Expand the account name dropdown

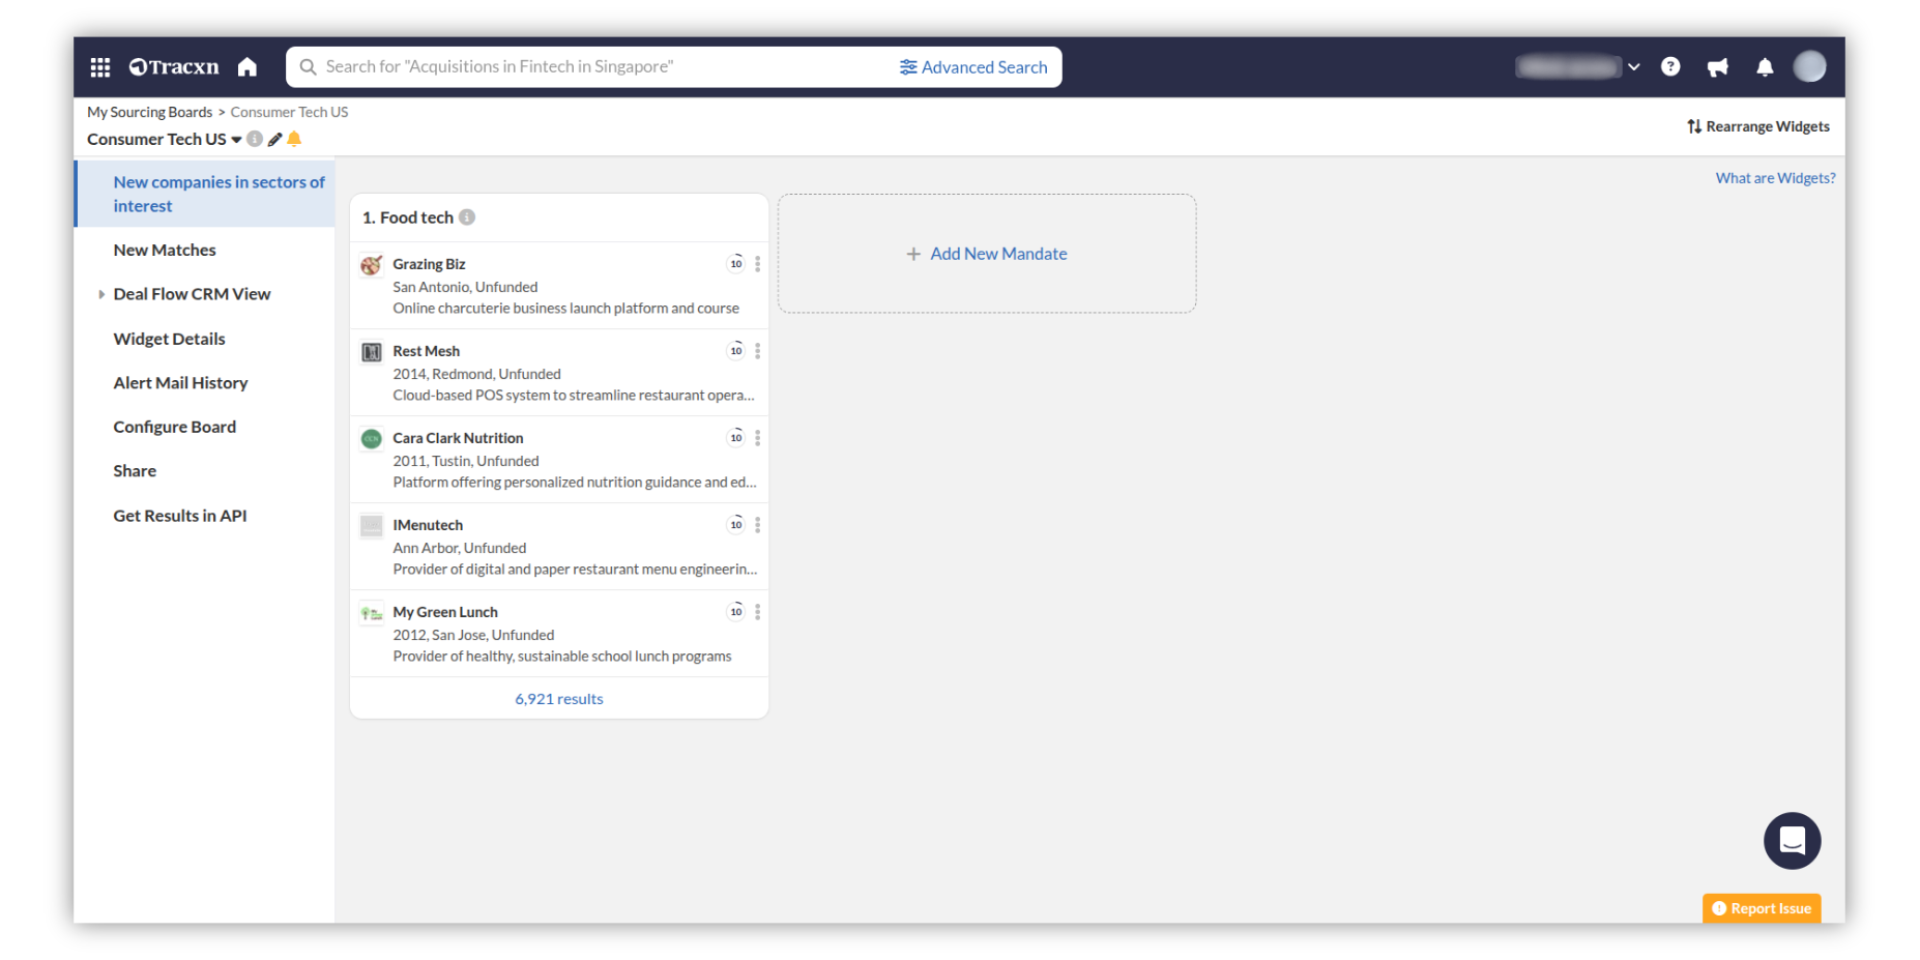[1633, 67]
